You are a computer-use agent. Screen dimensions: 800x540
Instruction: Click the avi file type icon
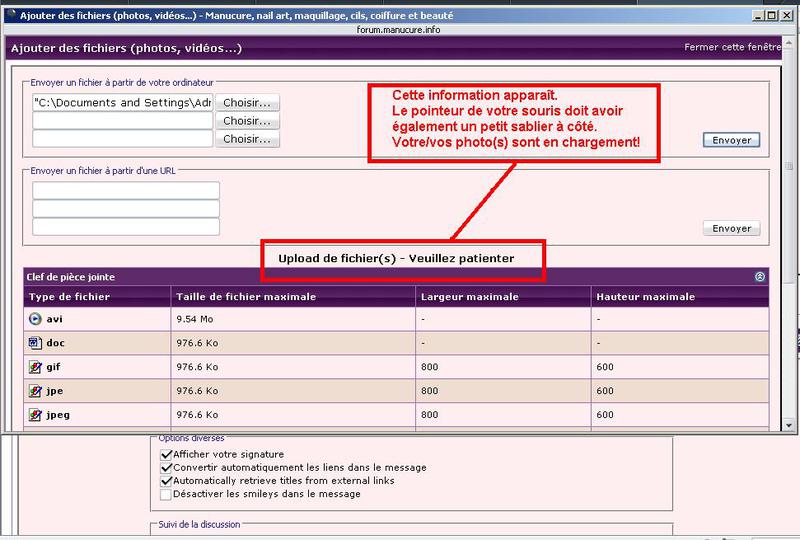[35, 319]
